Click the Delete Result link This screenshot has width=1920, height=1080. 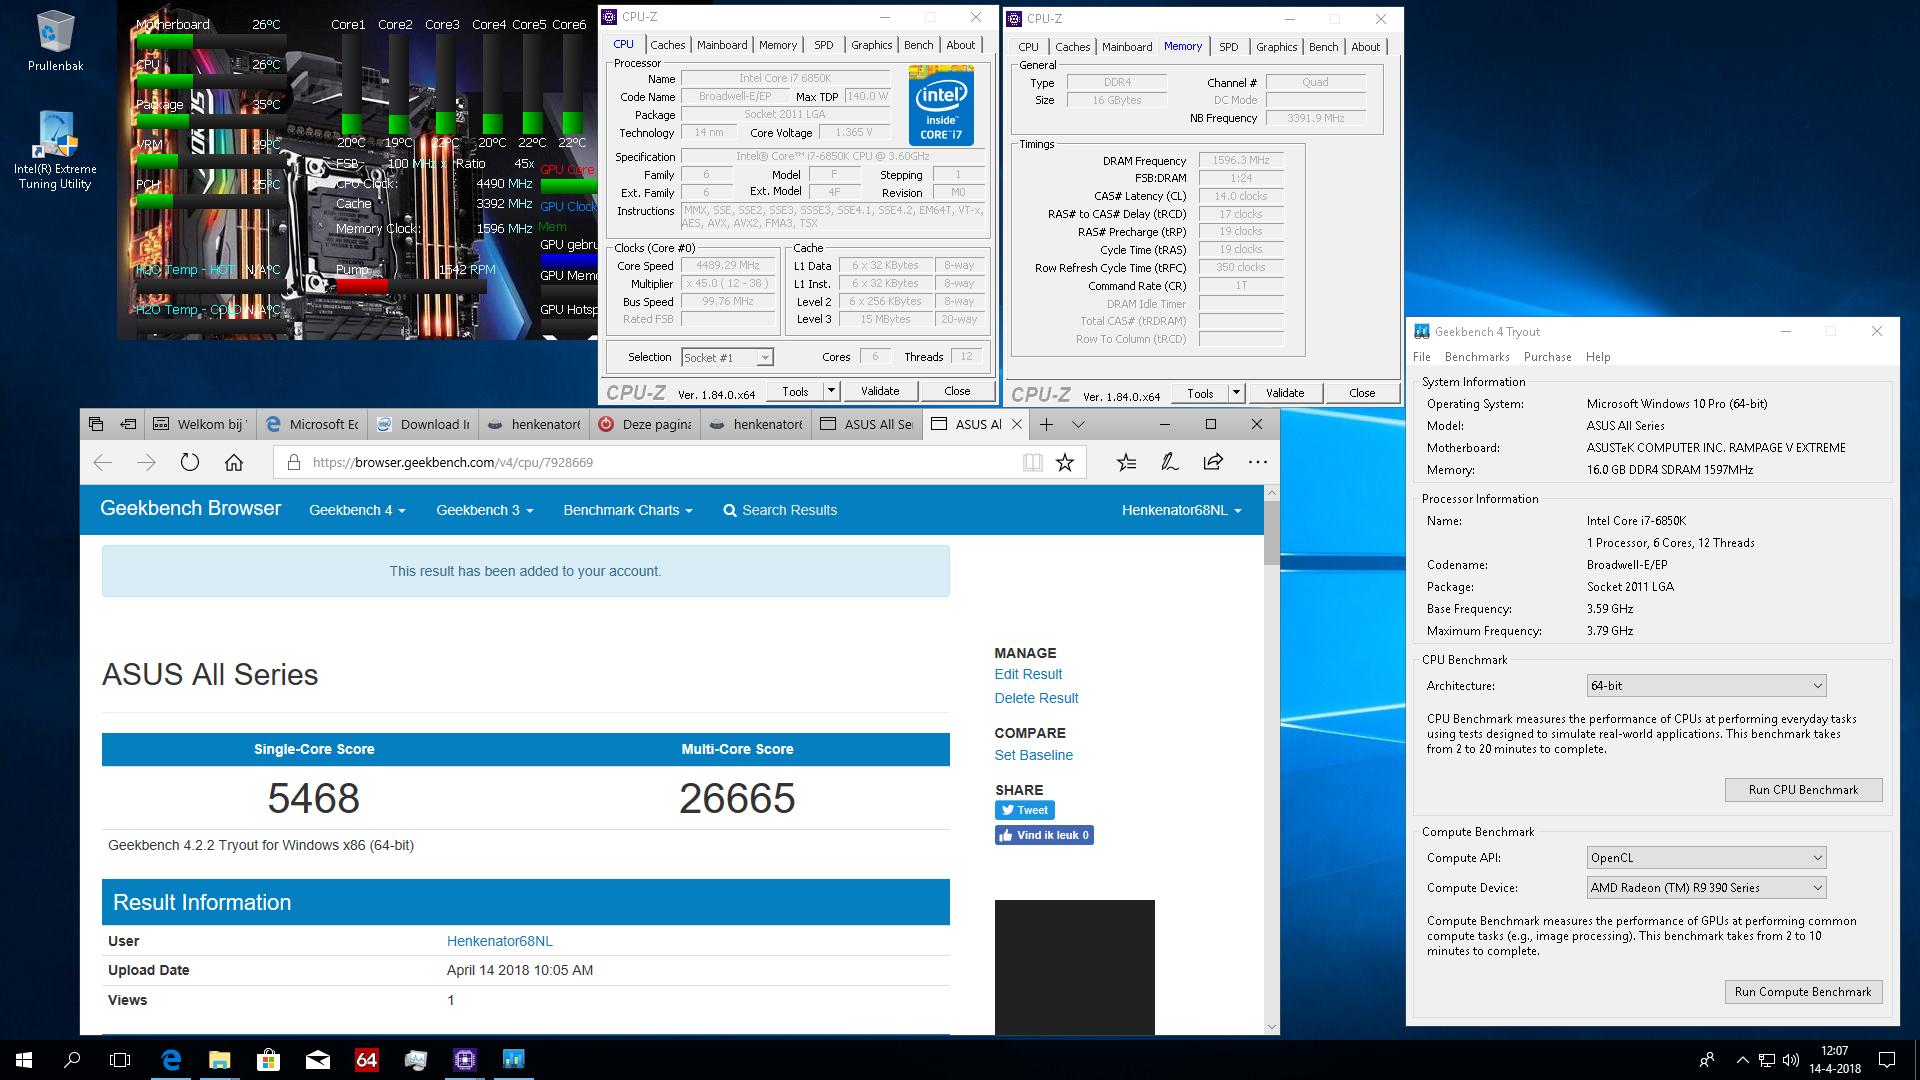[1036, 698]
